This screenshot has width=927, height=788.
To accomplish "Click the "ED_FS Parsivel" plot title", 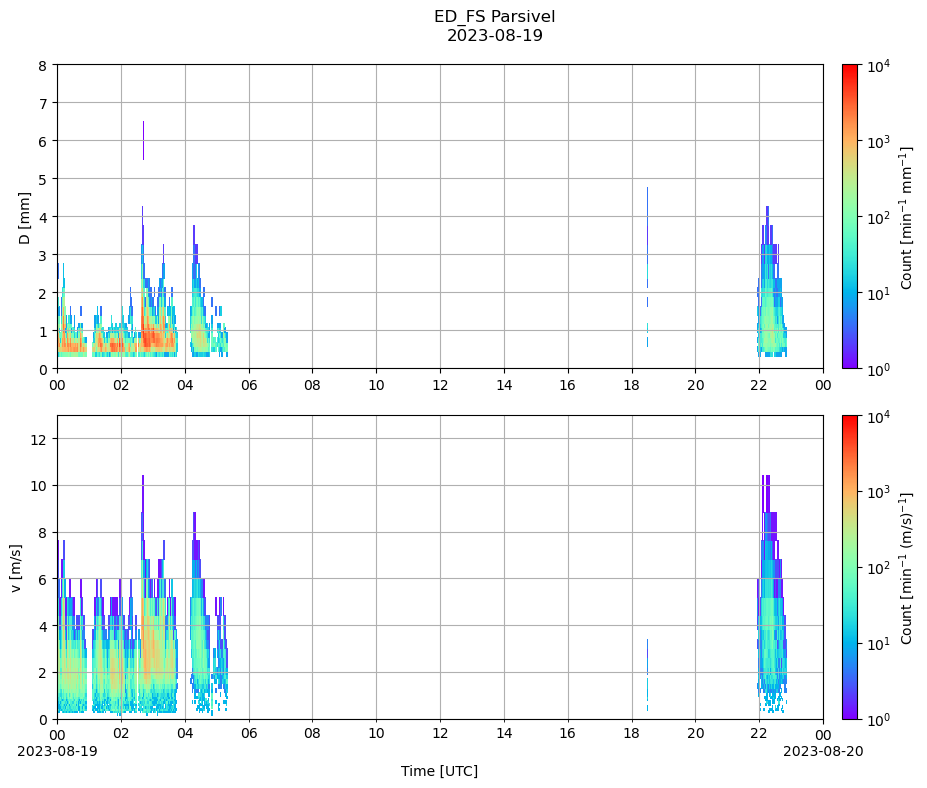I will point(494,17).
